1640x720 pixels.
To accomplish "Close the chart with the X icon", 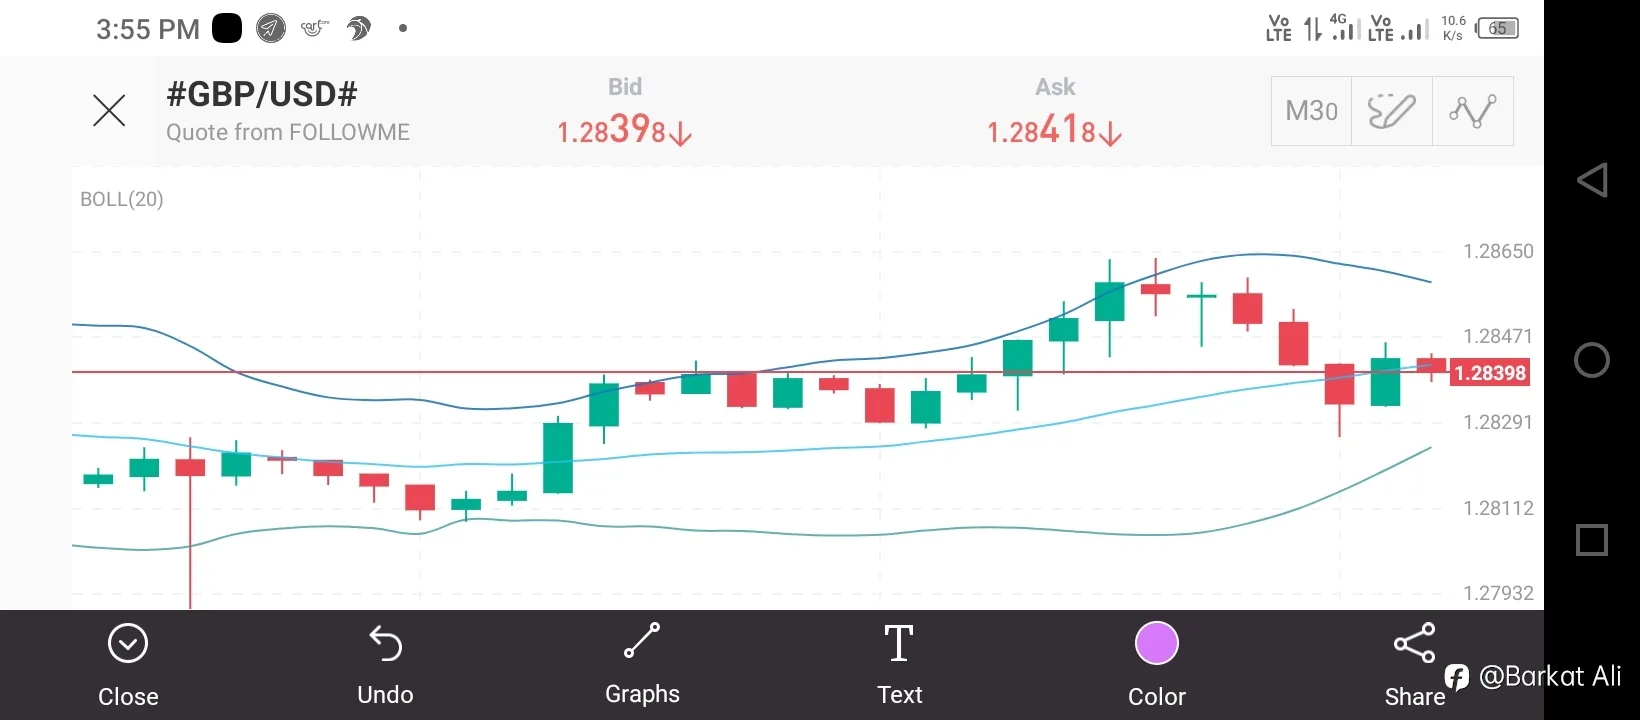I will pyautogui.click(x=109, y=110).
